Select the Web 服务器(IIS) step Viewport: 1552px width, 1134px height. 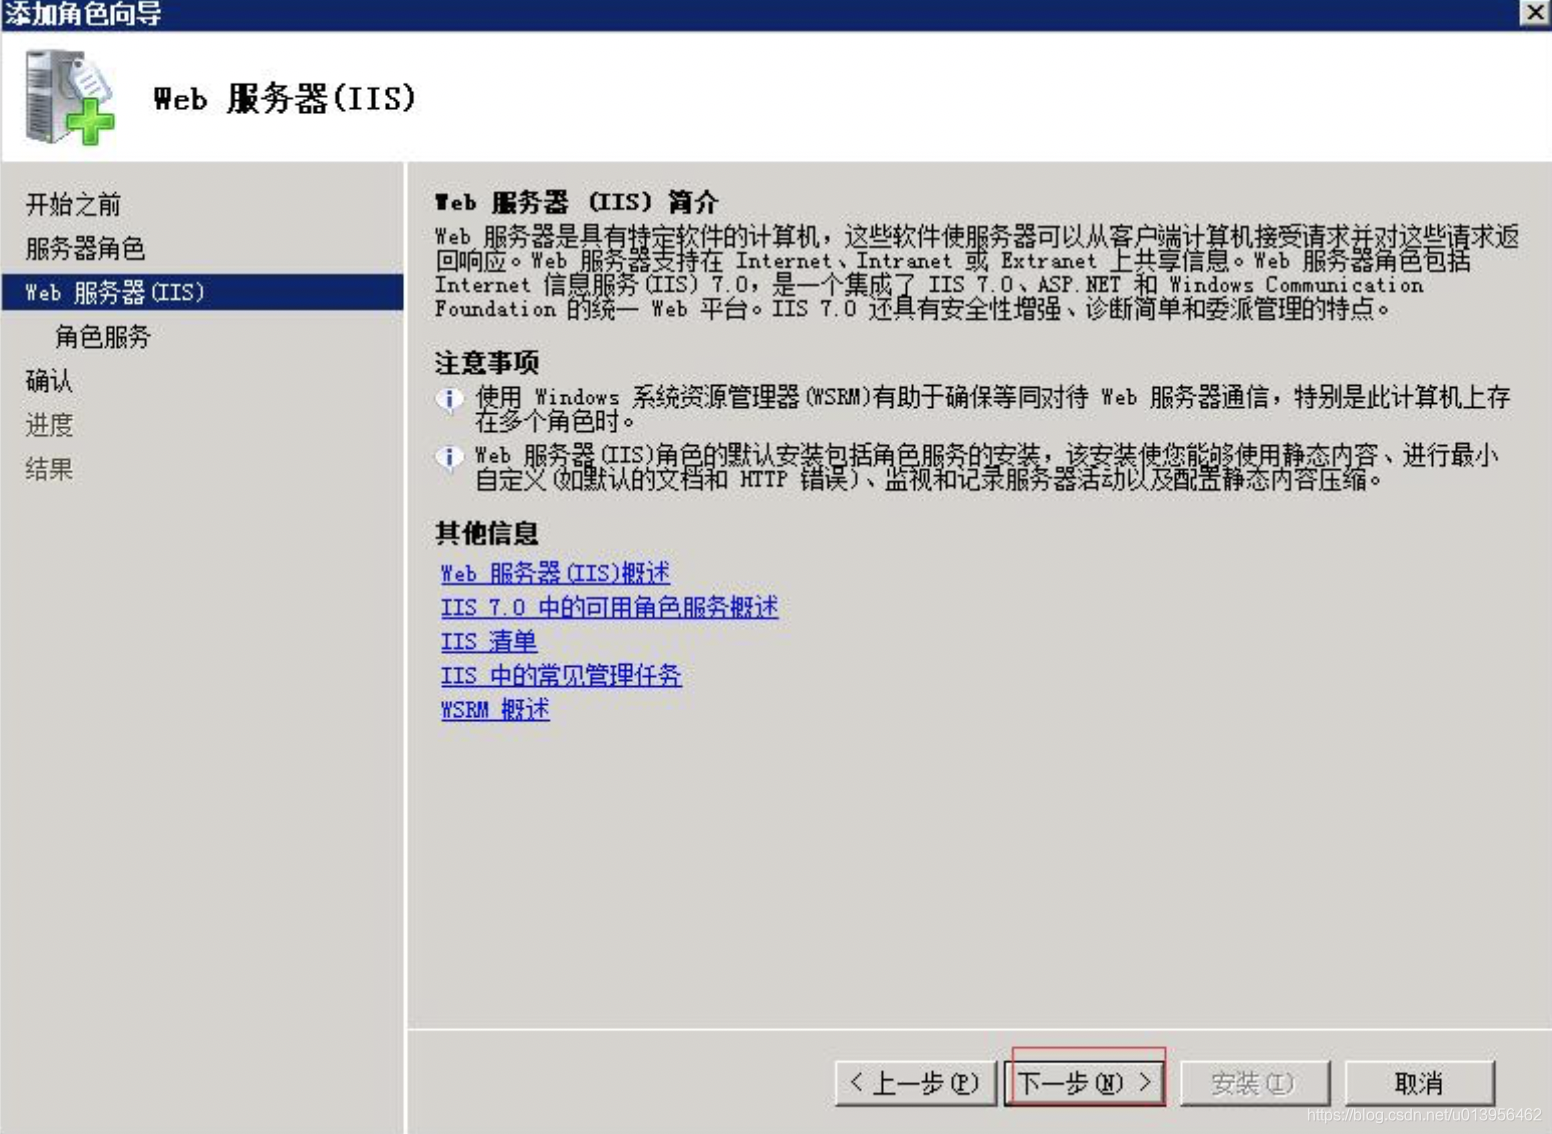point(203,292)
